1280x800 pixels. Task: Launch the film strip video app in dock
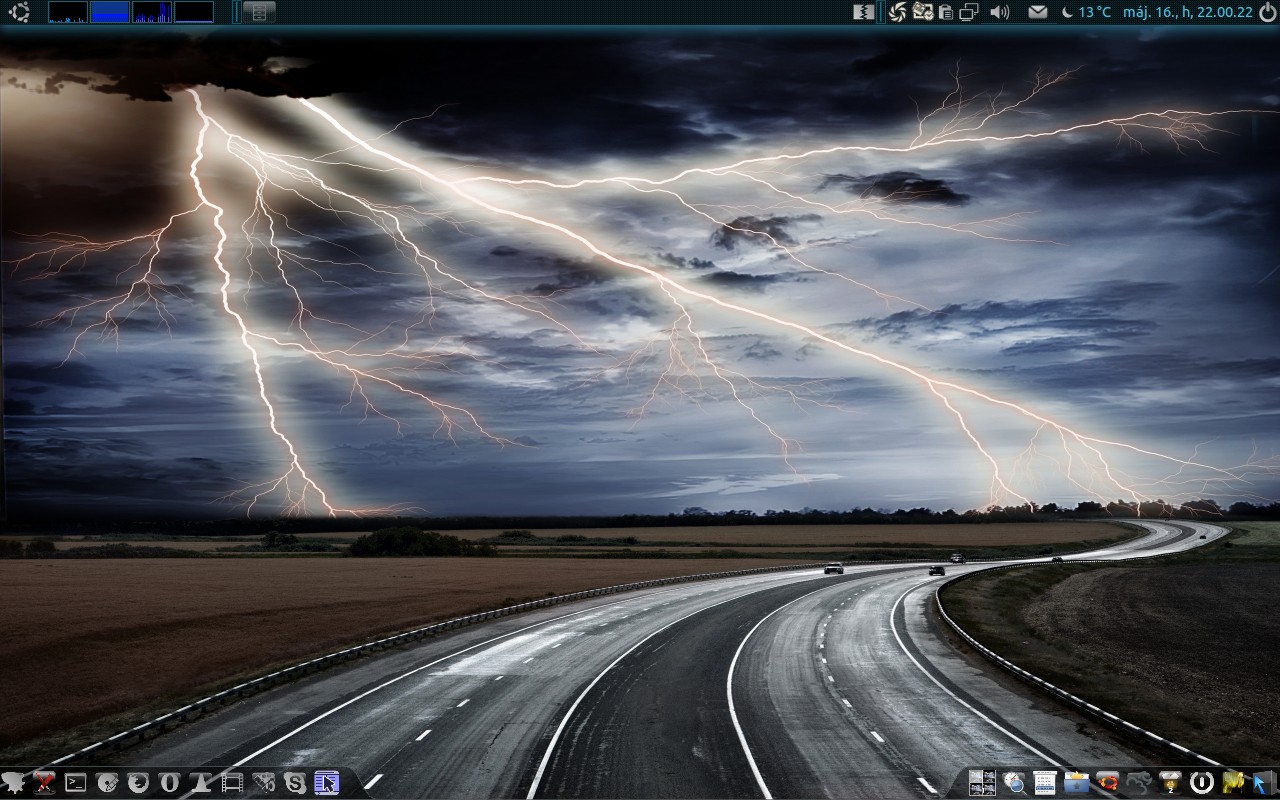pyautogui.click(x=232, y=783)
